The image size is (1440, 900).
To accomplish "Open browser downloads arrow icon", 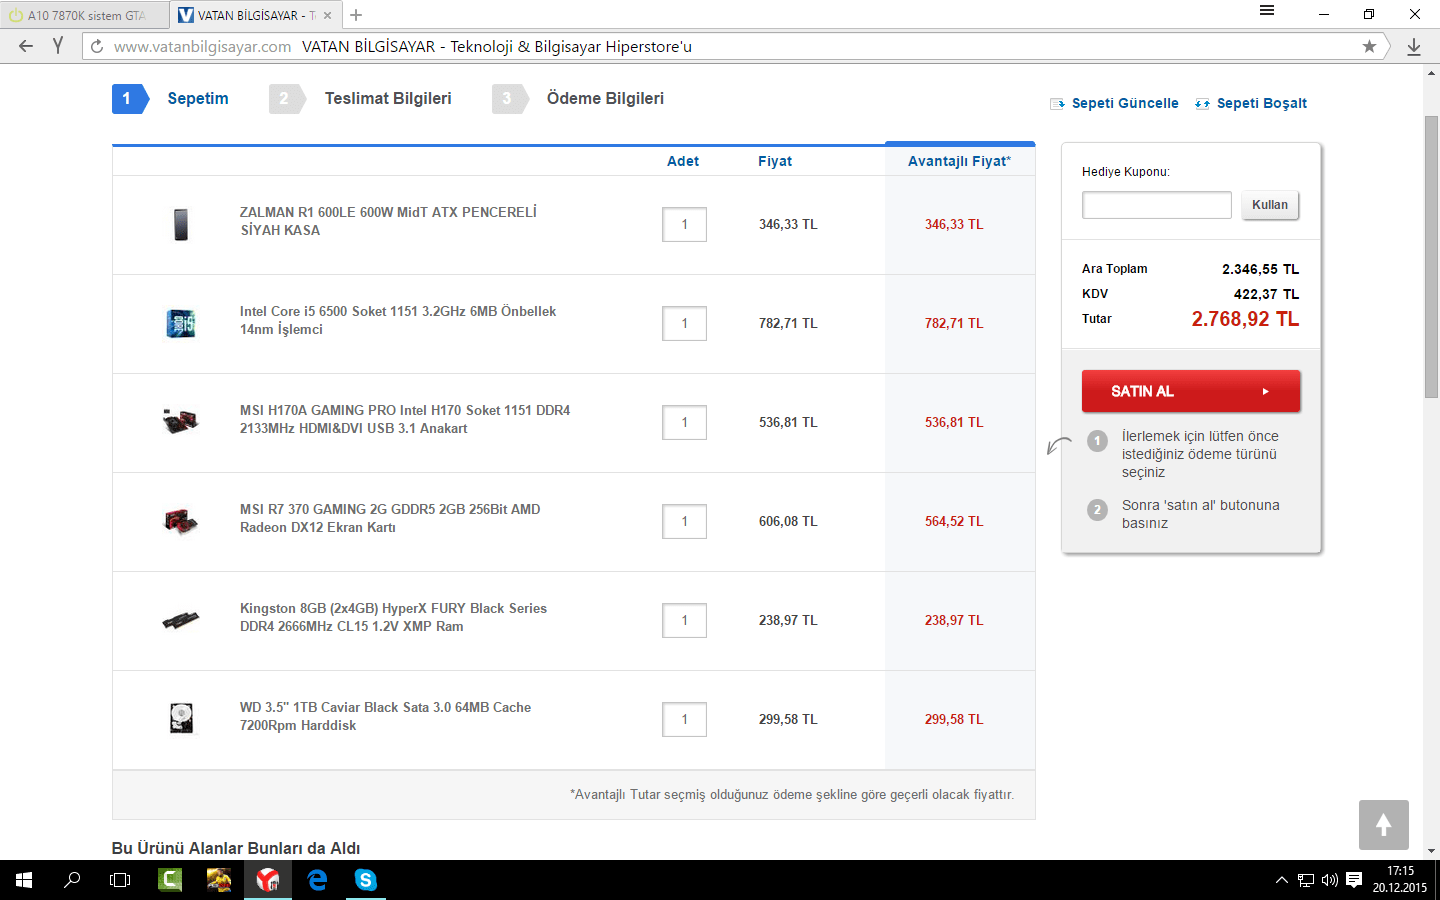I will 1414,46.
